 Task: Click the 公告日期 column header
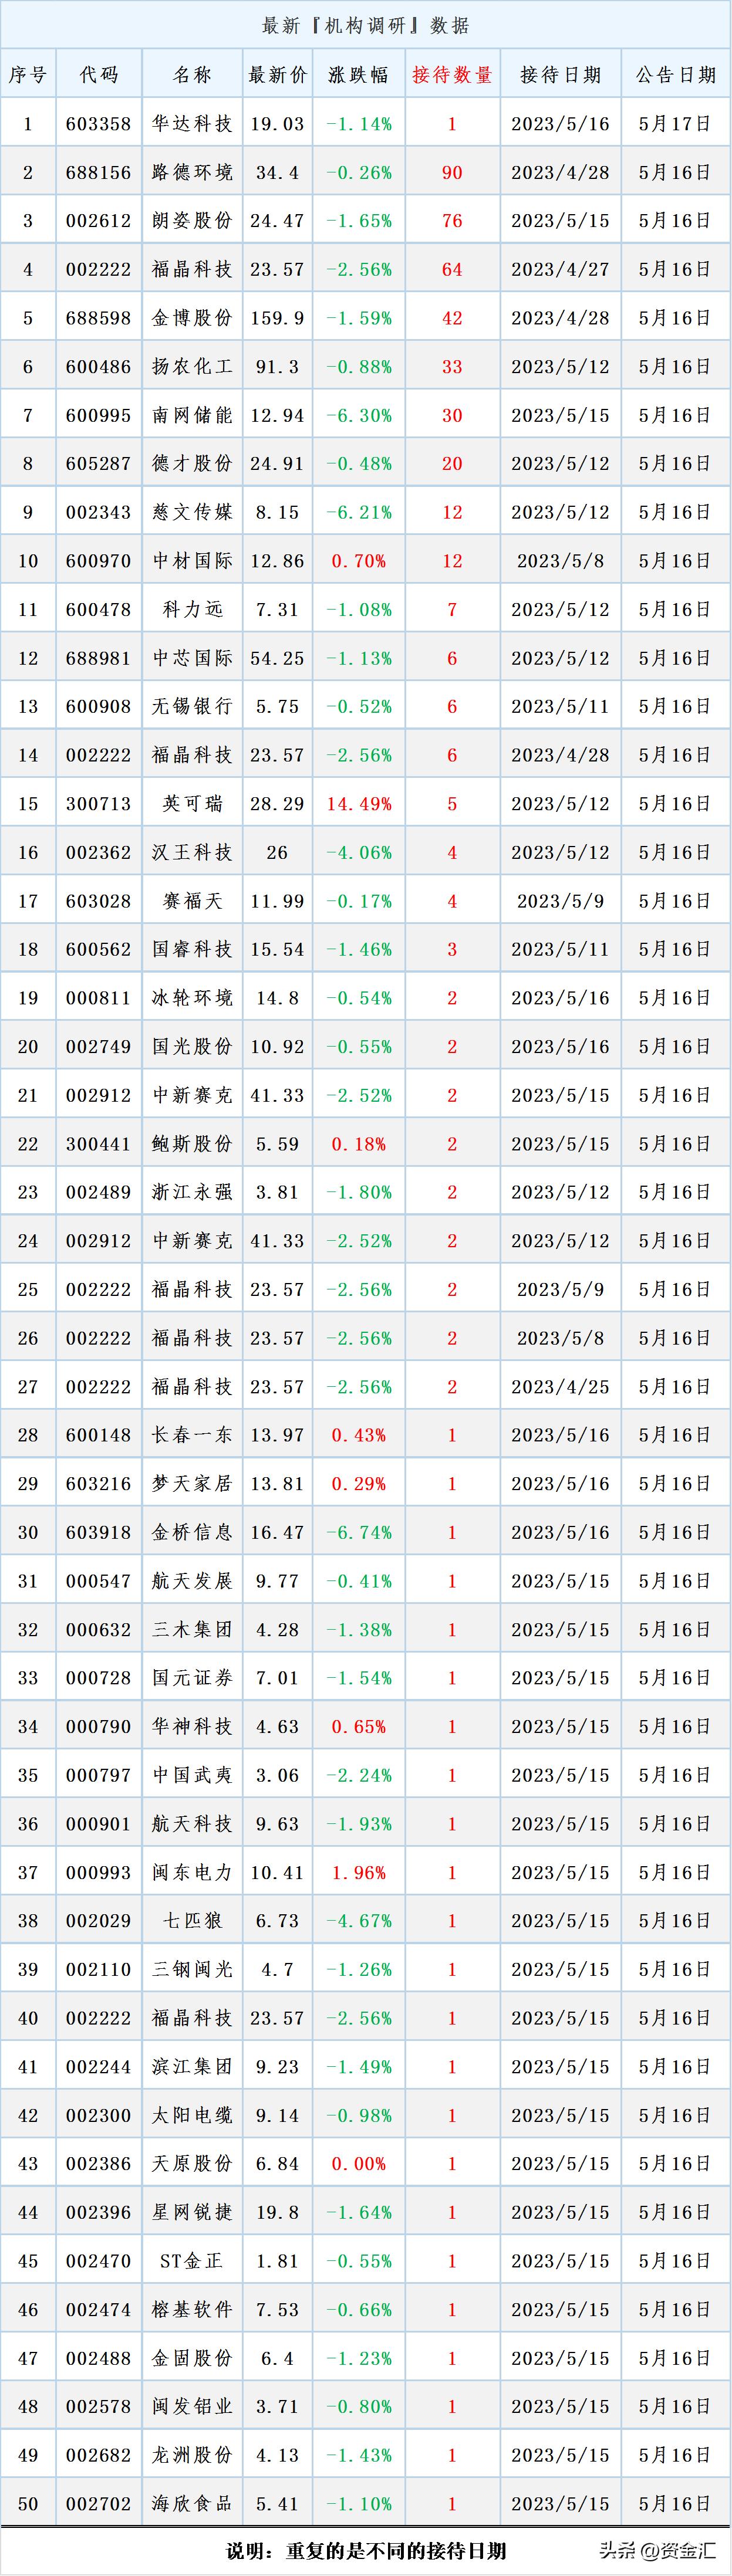(676, 74)
